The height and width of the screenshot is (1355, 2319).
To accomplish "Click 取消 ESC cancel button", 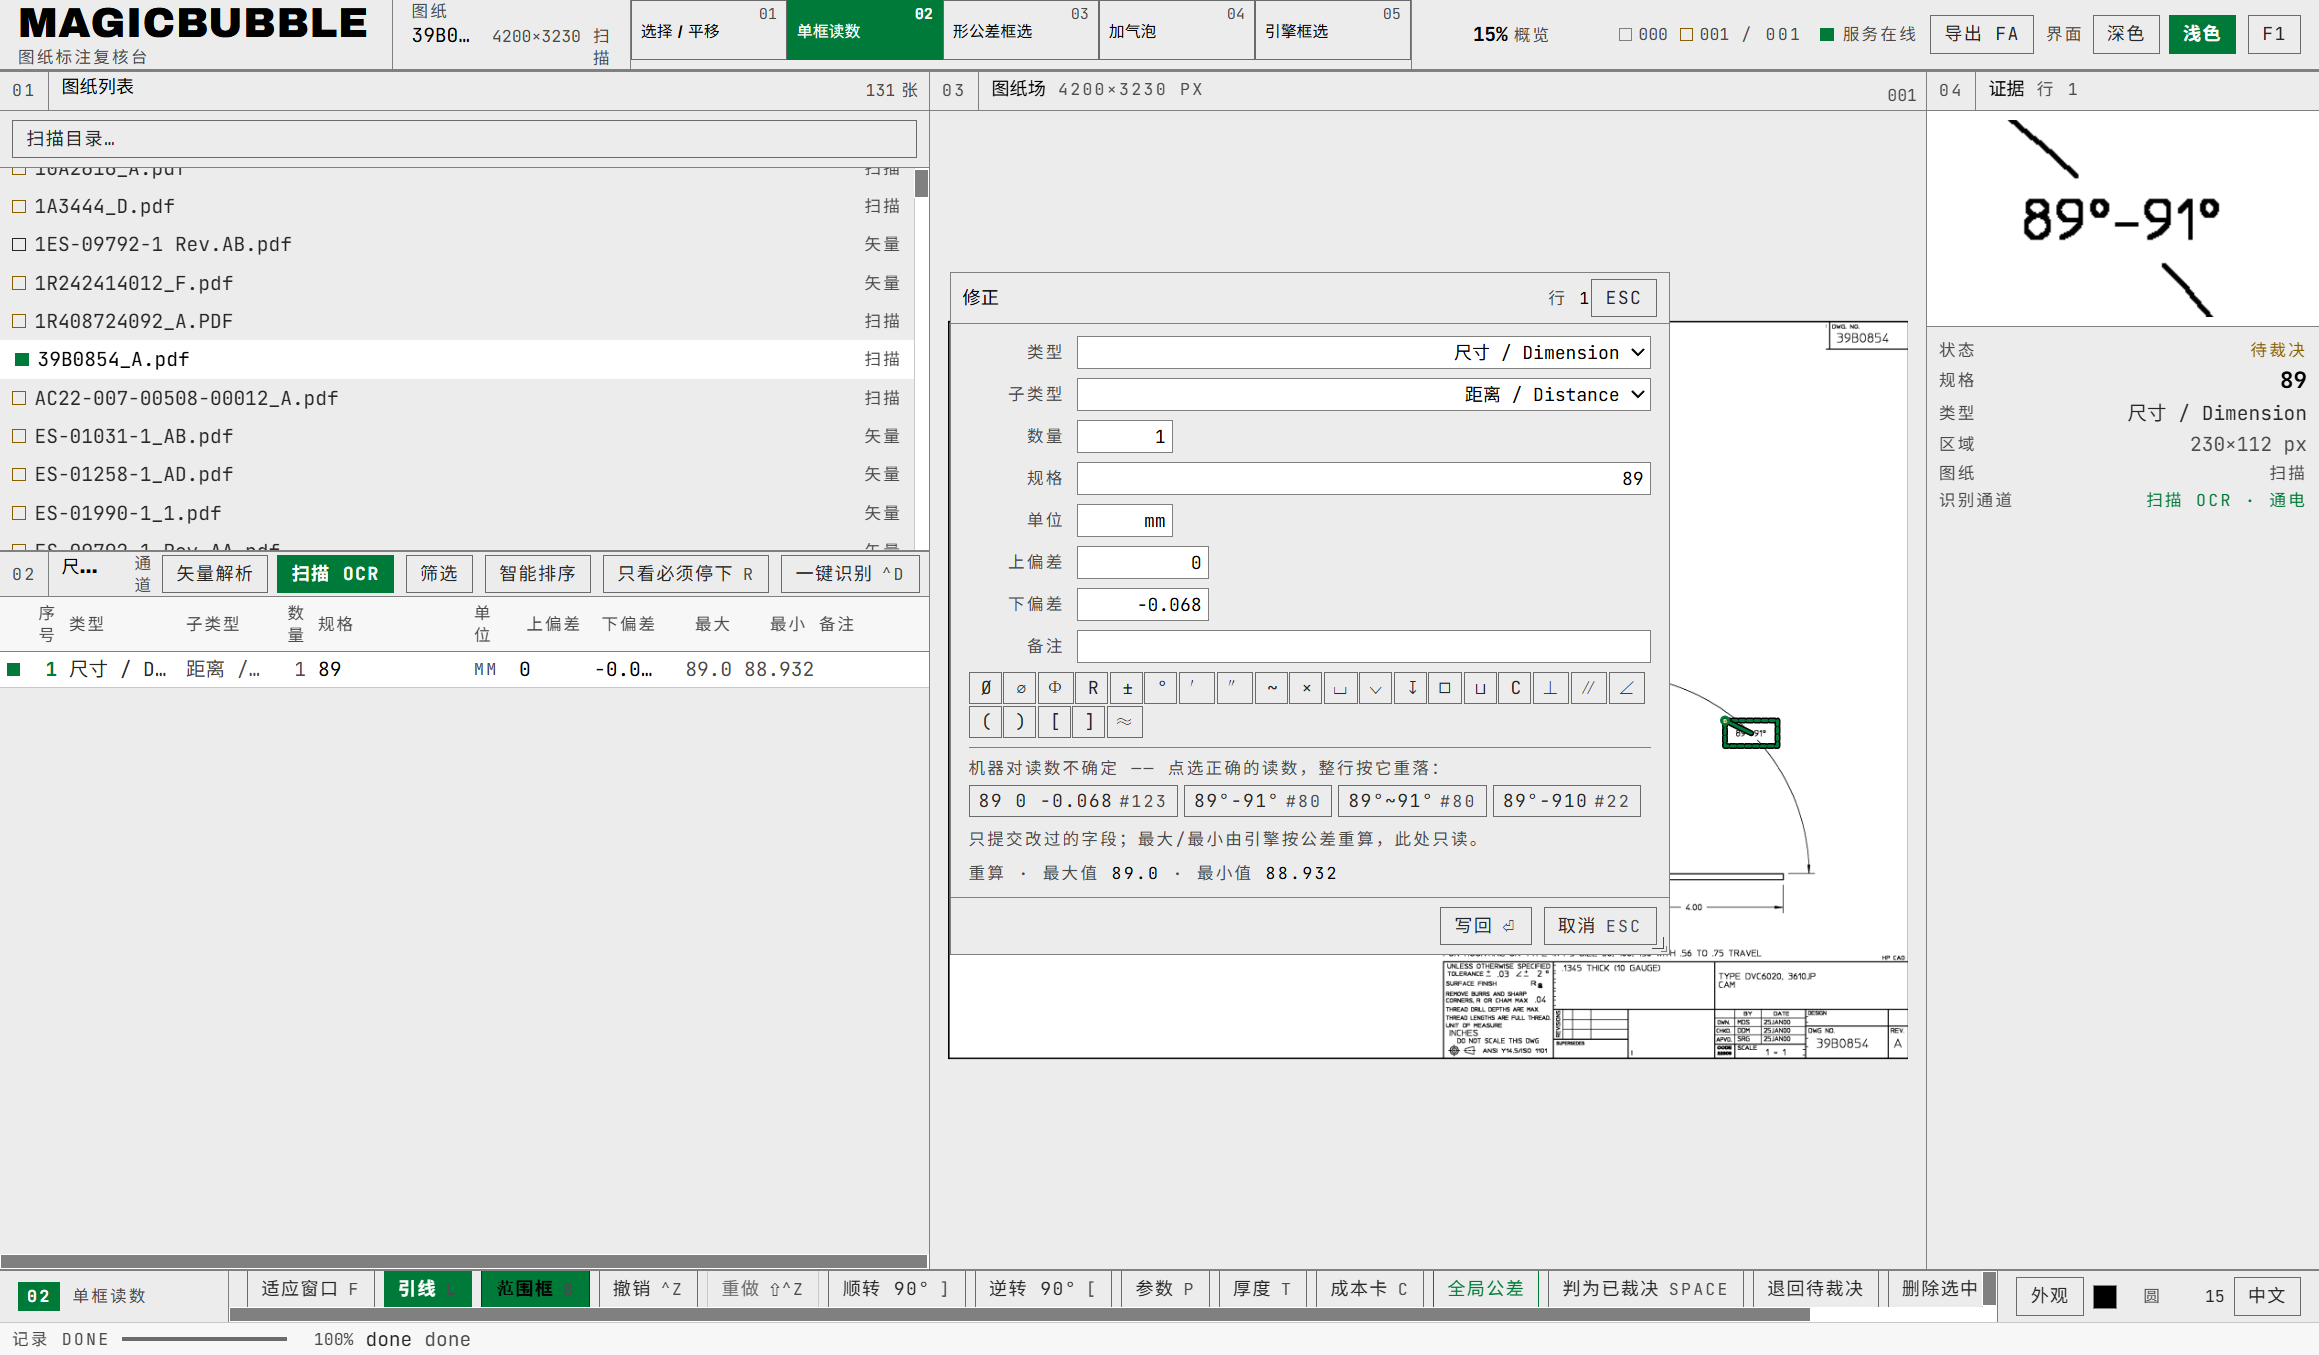I will pos(1599,926).
